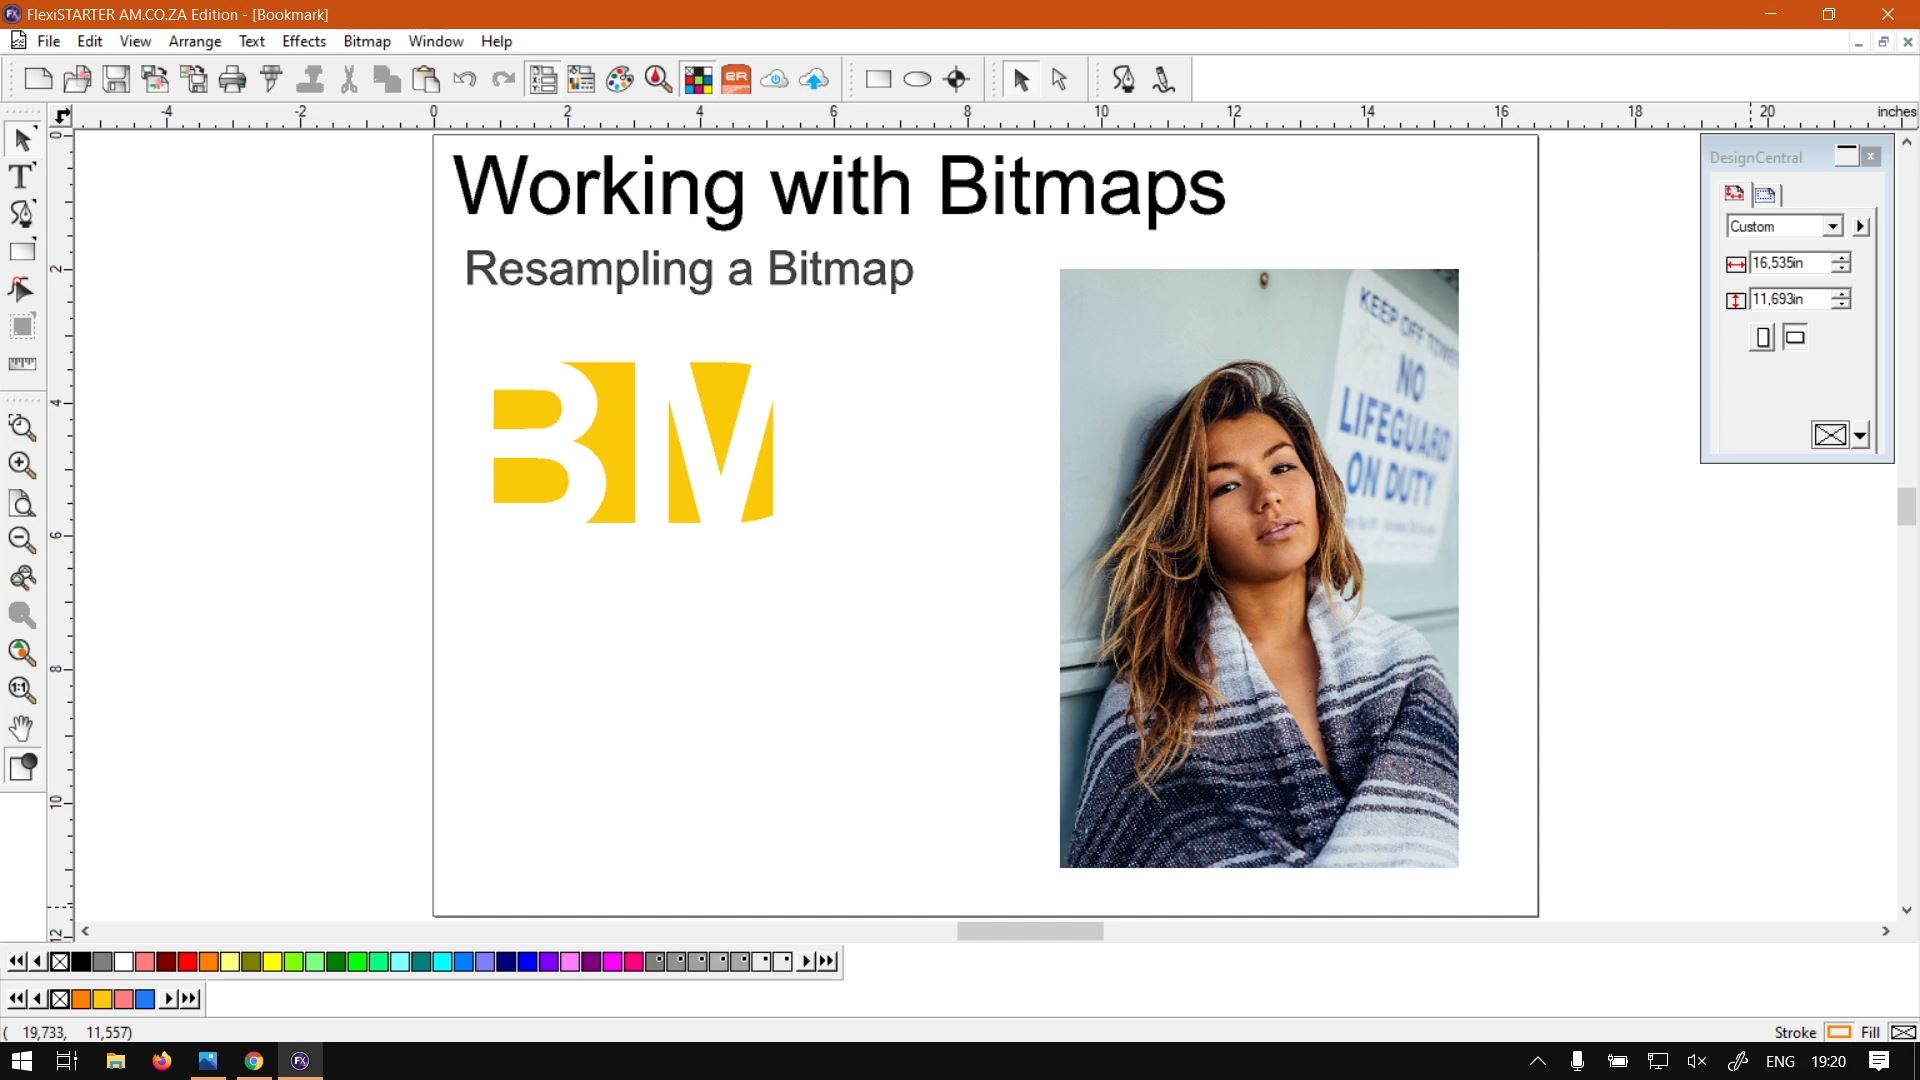Click the Zoom Out magnifier tool

[x=22, y=540]
